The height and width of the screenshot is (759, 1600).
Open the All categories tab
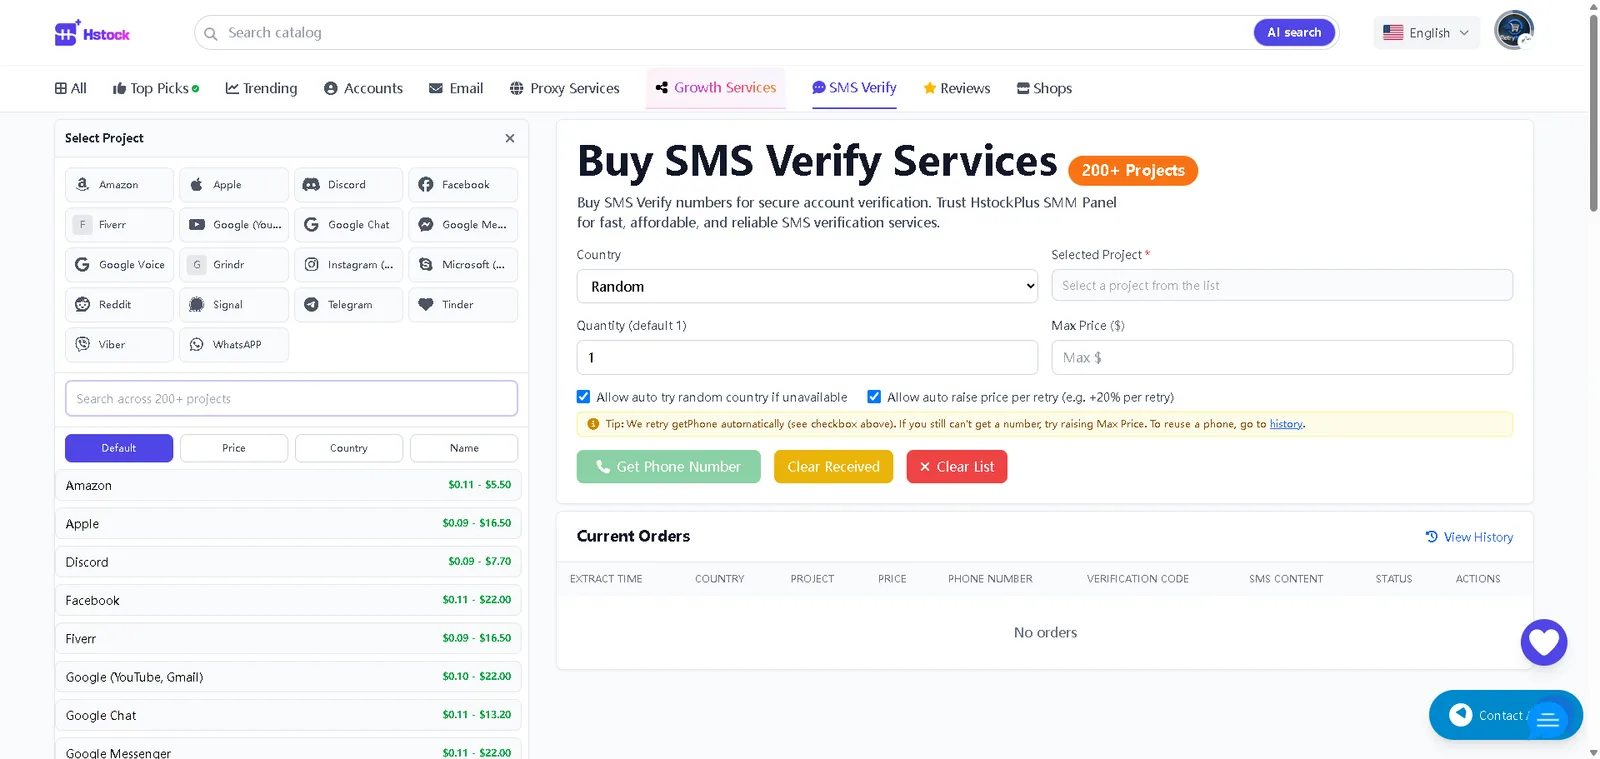(x=71, y=88)
